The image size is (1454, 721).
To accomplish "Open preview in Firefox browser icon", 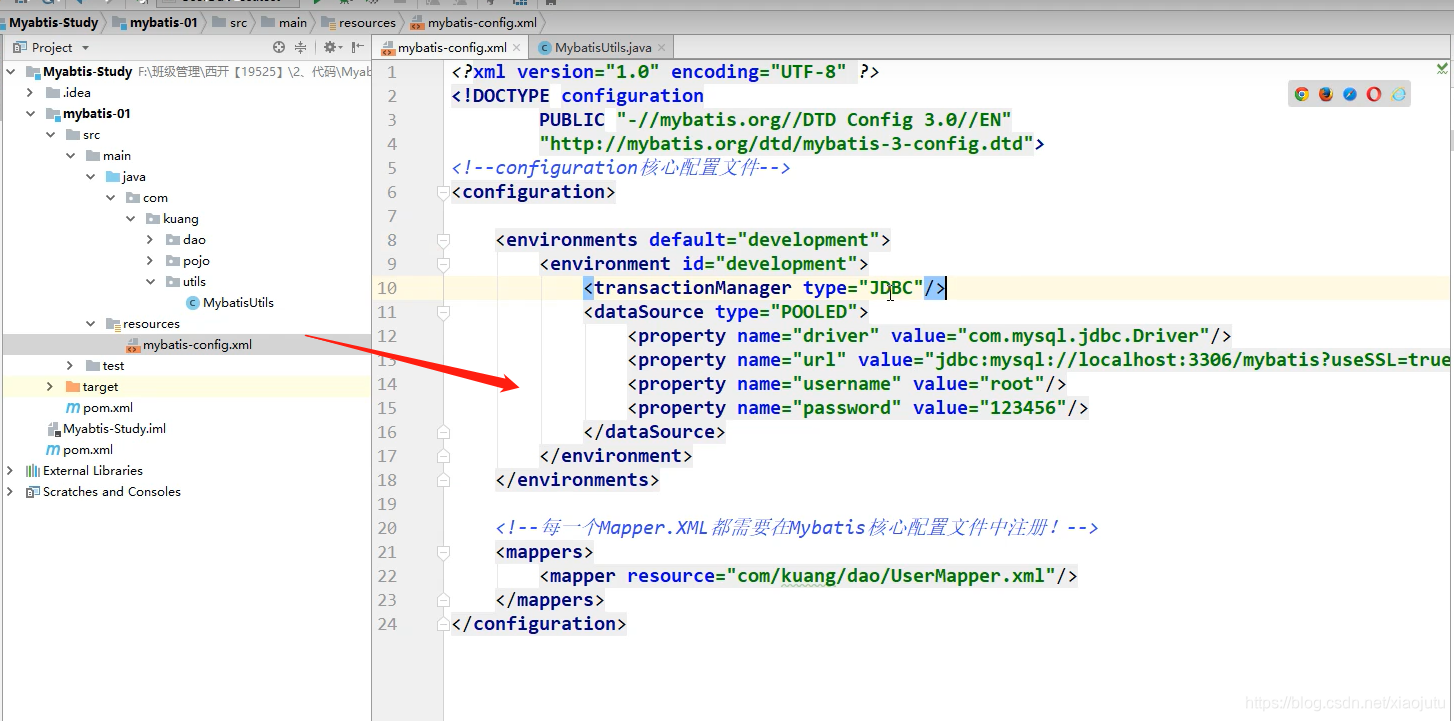I will 1326,94.
